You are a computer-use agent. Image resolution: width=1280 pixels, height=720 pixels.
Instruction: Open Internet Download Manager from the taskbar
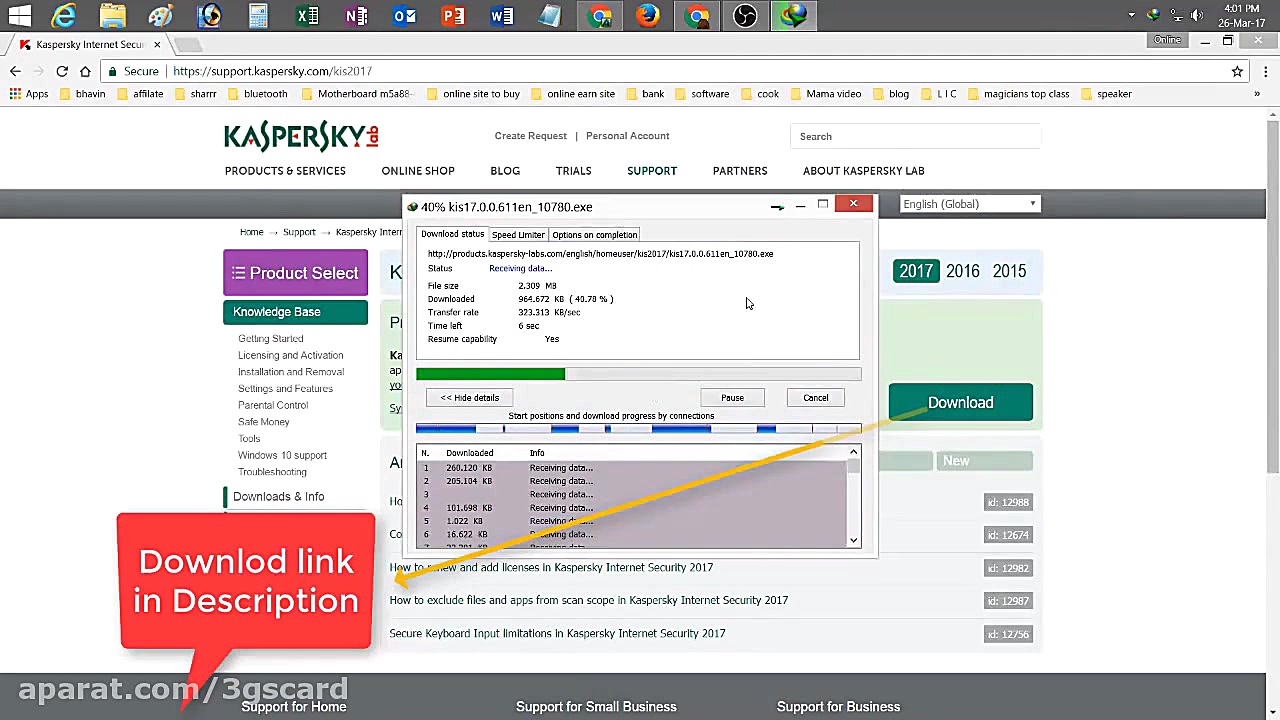794,15
